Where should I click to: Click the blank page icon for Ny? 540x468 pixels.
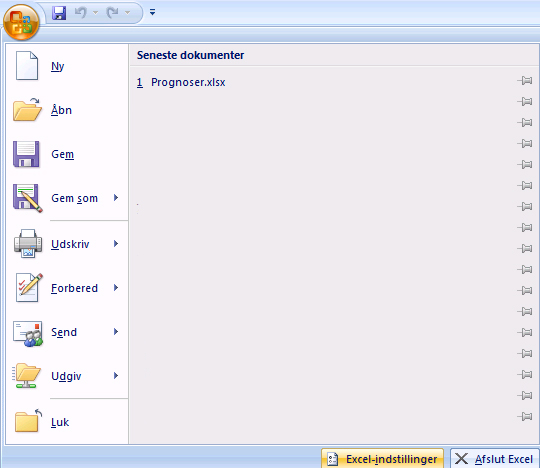point(27,65)
